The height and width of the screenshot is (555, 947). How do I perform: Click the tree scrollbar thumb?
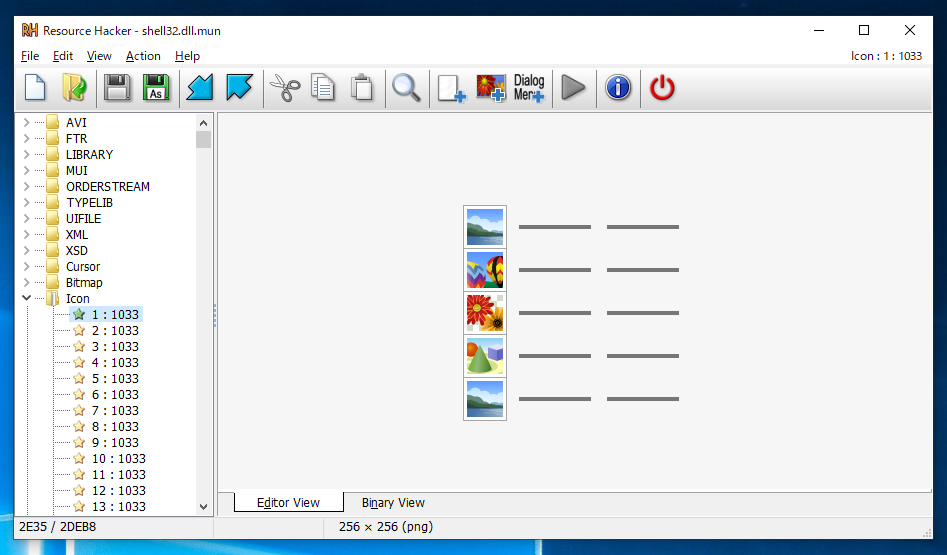coord(204,140)
